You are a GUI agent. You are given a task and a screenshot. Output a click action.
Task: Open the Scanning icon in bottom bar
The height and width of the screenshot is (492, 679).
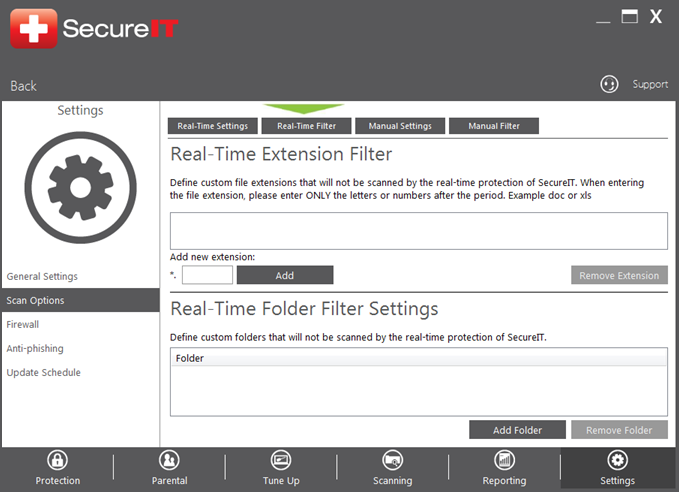[393, 460]
